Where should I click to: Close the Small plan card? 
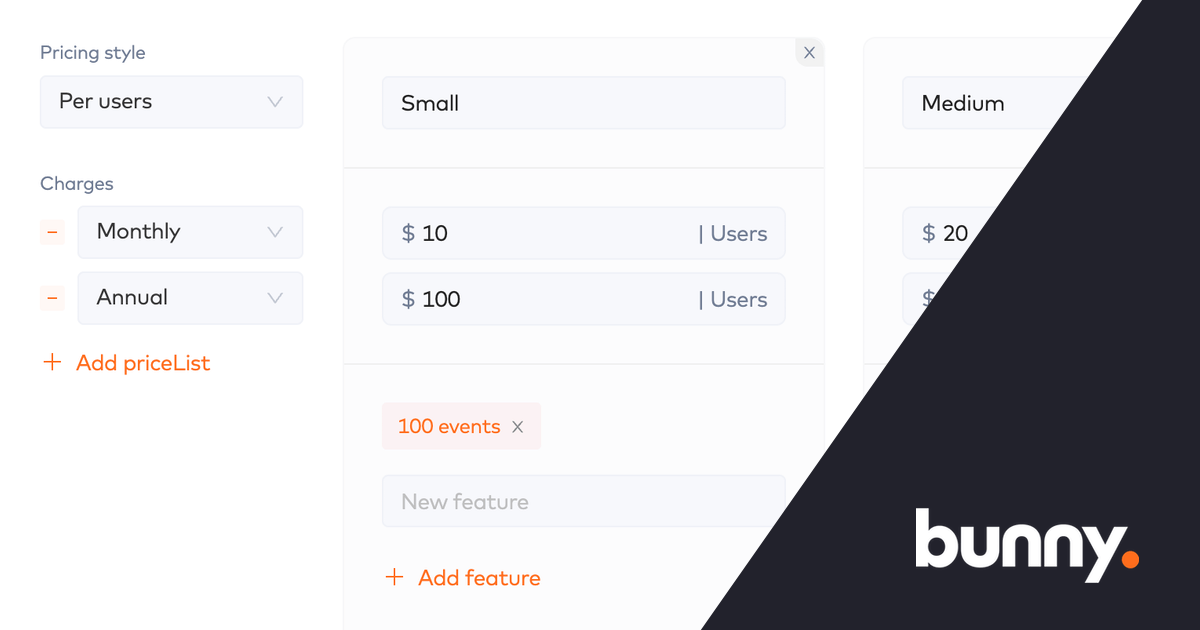(x=809, y=52)
